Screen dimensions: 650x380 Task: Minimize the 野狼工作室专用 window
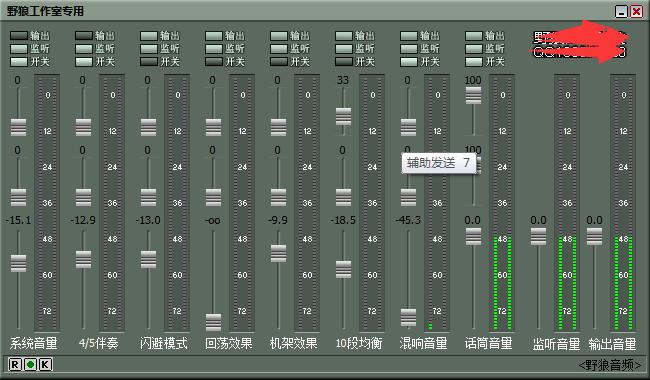[x=621, y=11]
